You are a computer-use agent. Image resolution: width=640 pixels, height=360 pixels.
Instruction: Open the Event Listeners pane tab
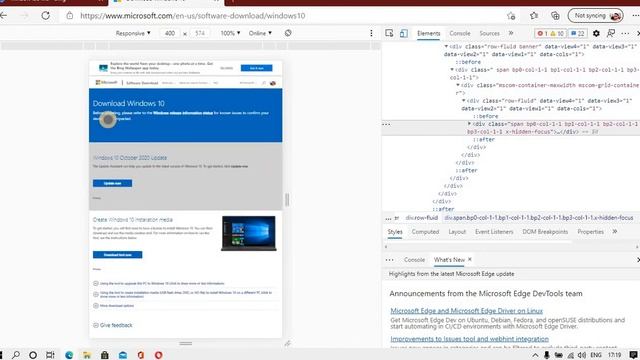[x=494, y=232]
